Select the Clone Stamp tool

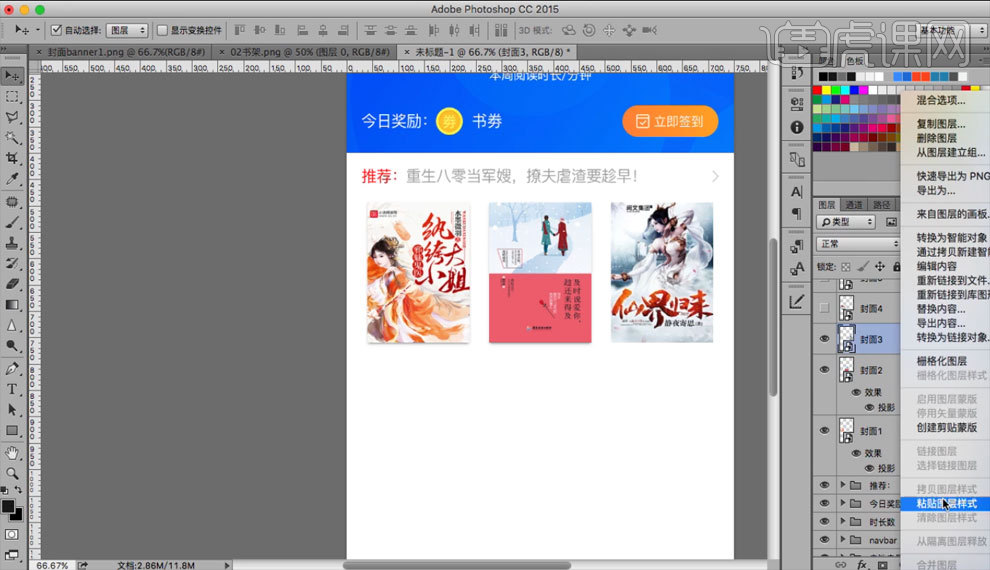point(12,243)
